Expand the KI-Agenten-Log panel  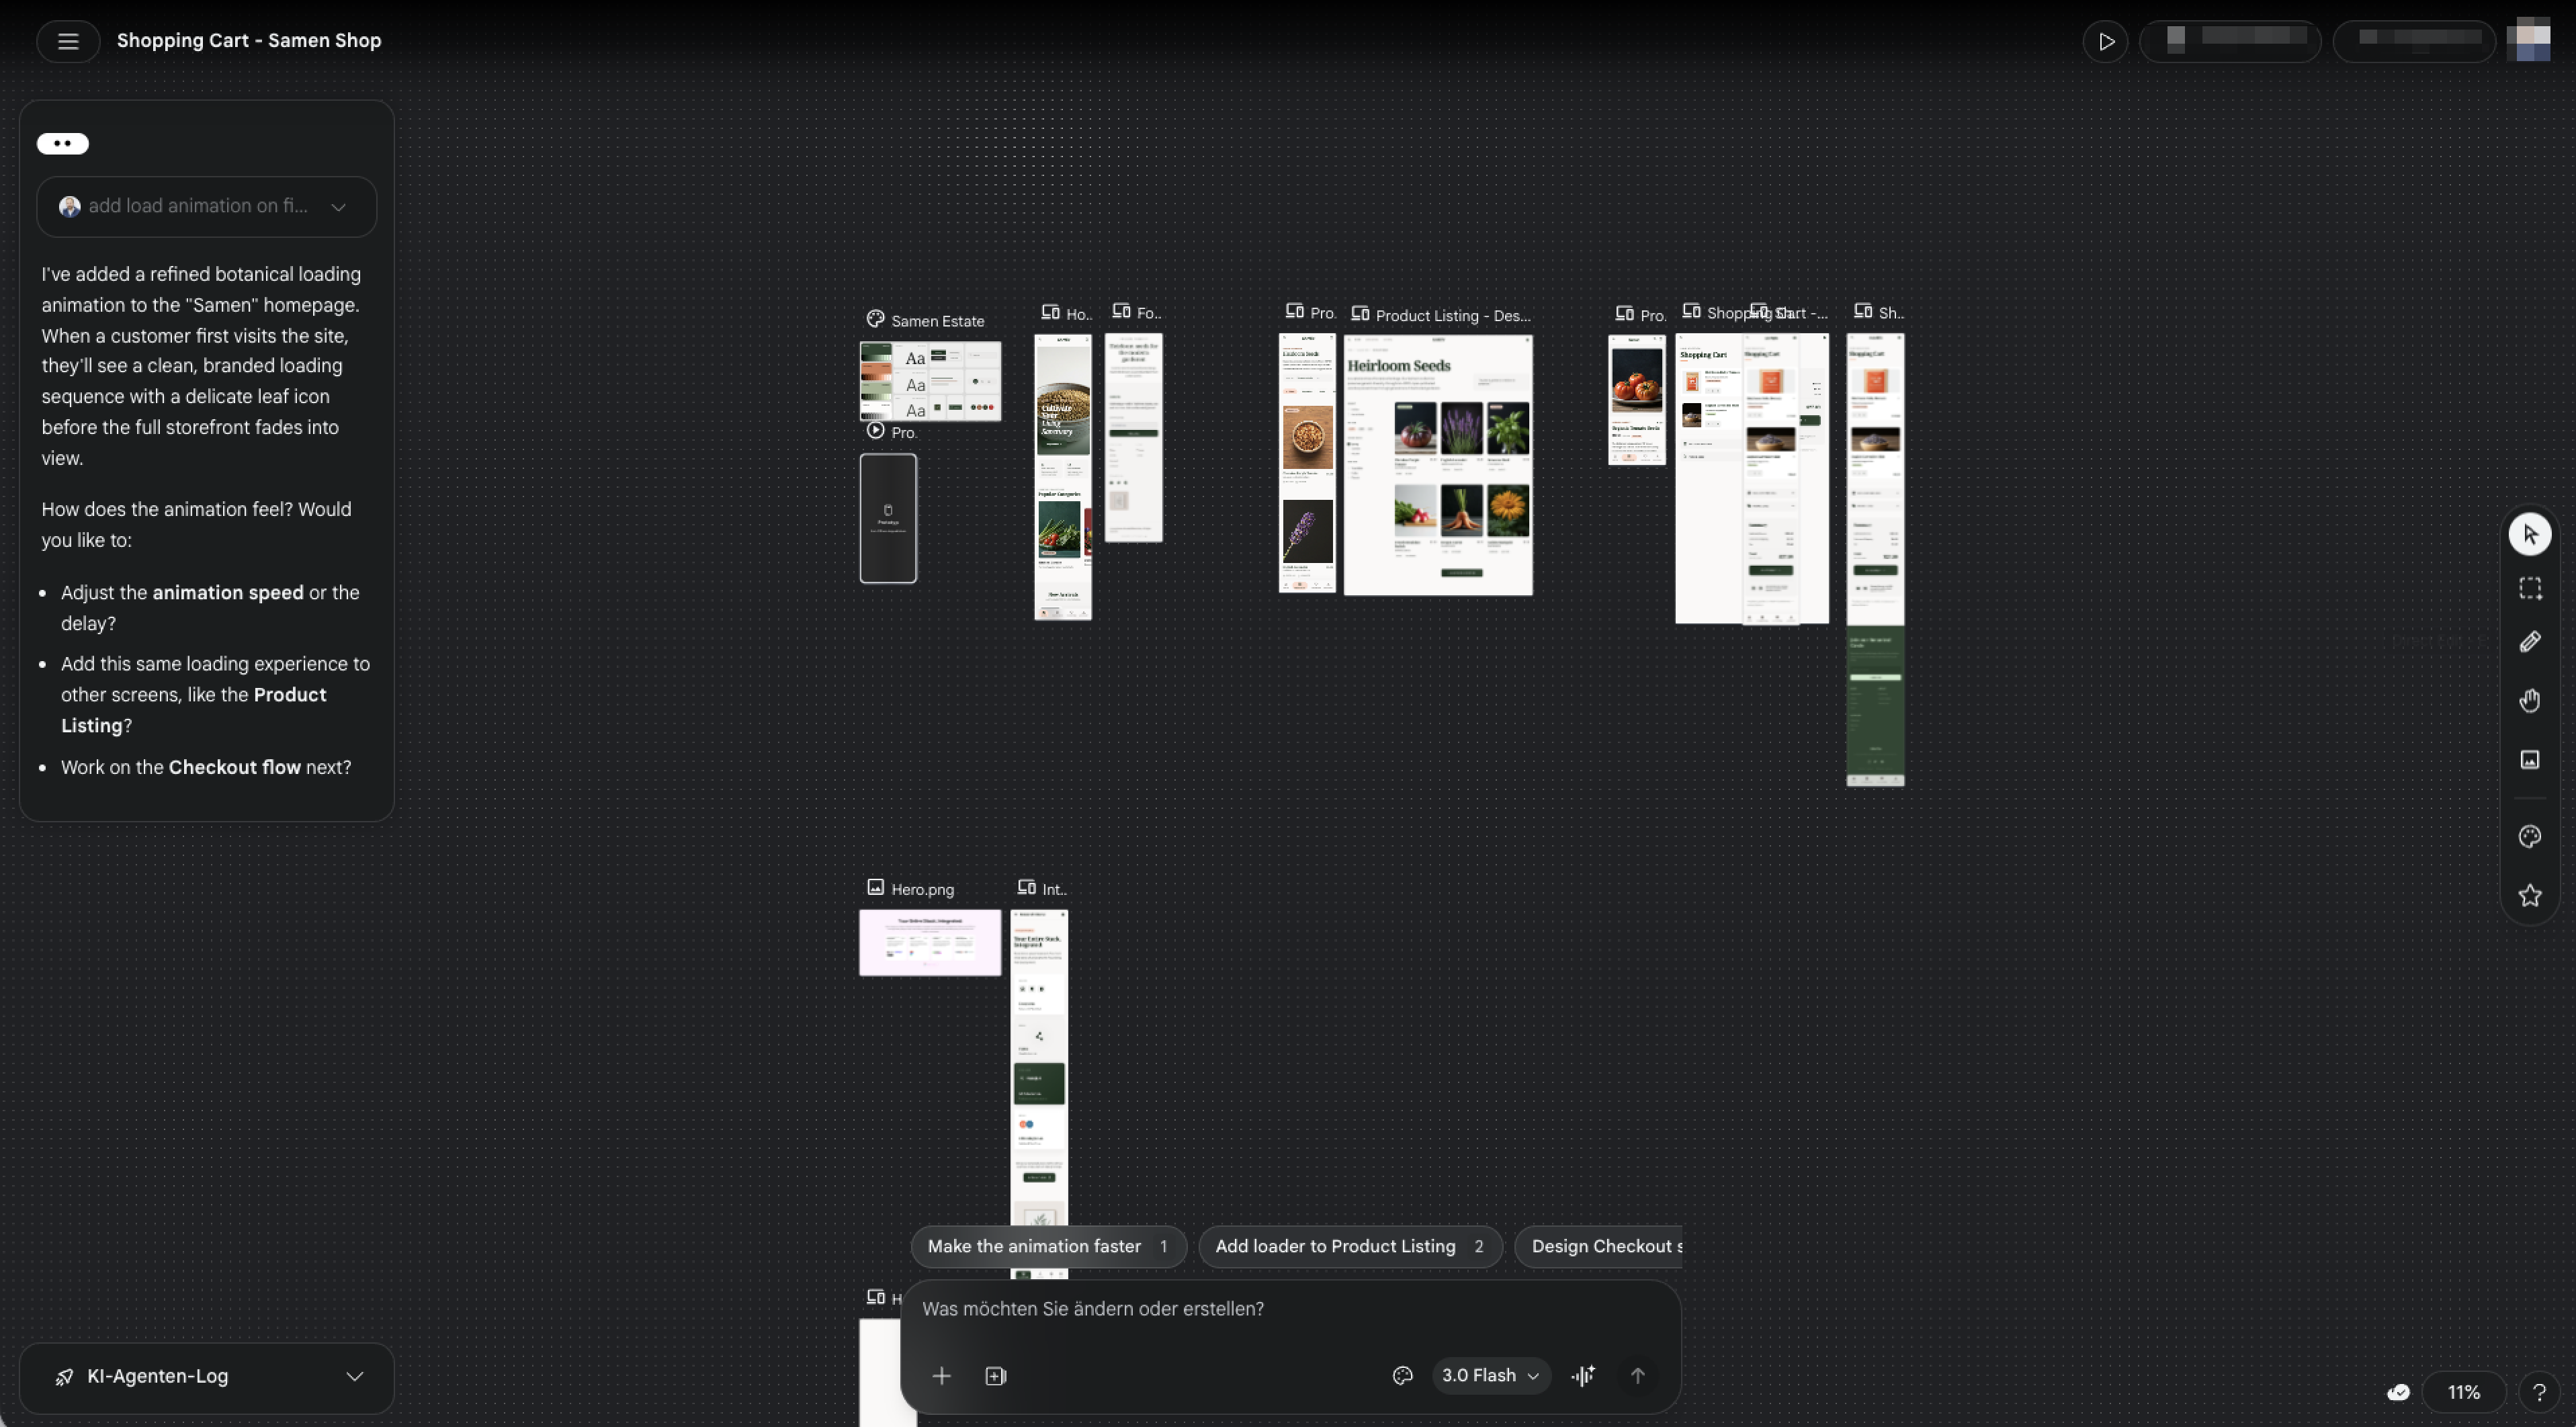(x=206, y=1377)
